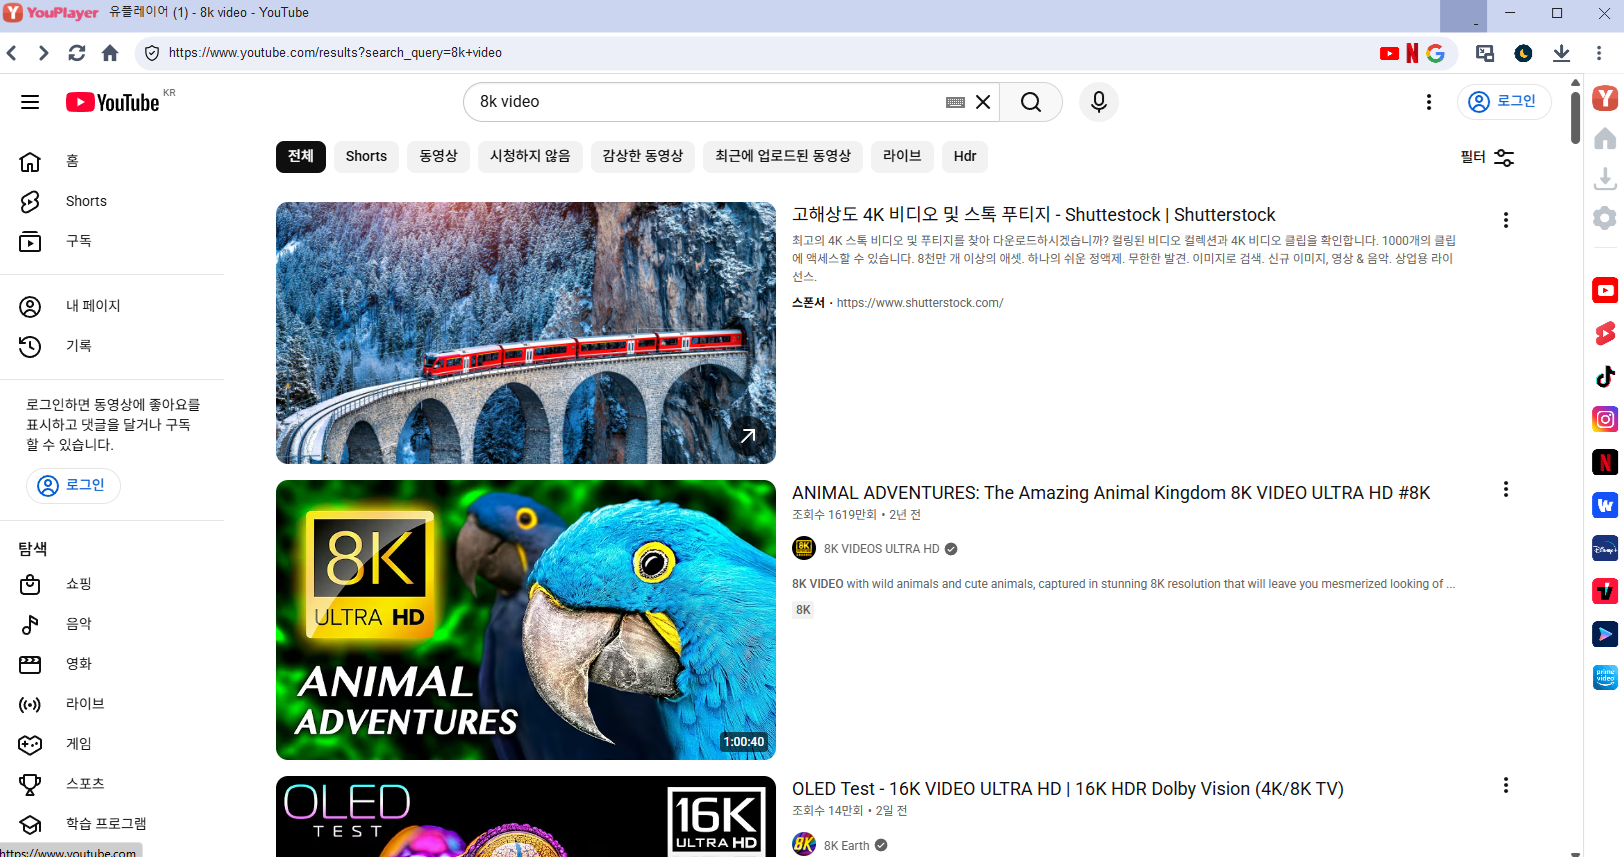Select the Hdr filter chip
1624x857 pixels.
965,156
